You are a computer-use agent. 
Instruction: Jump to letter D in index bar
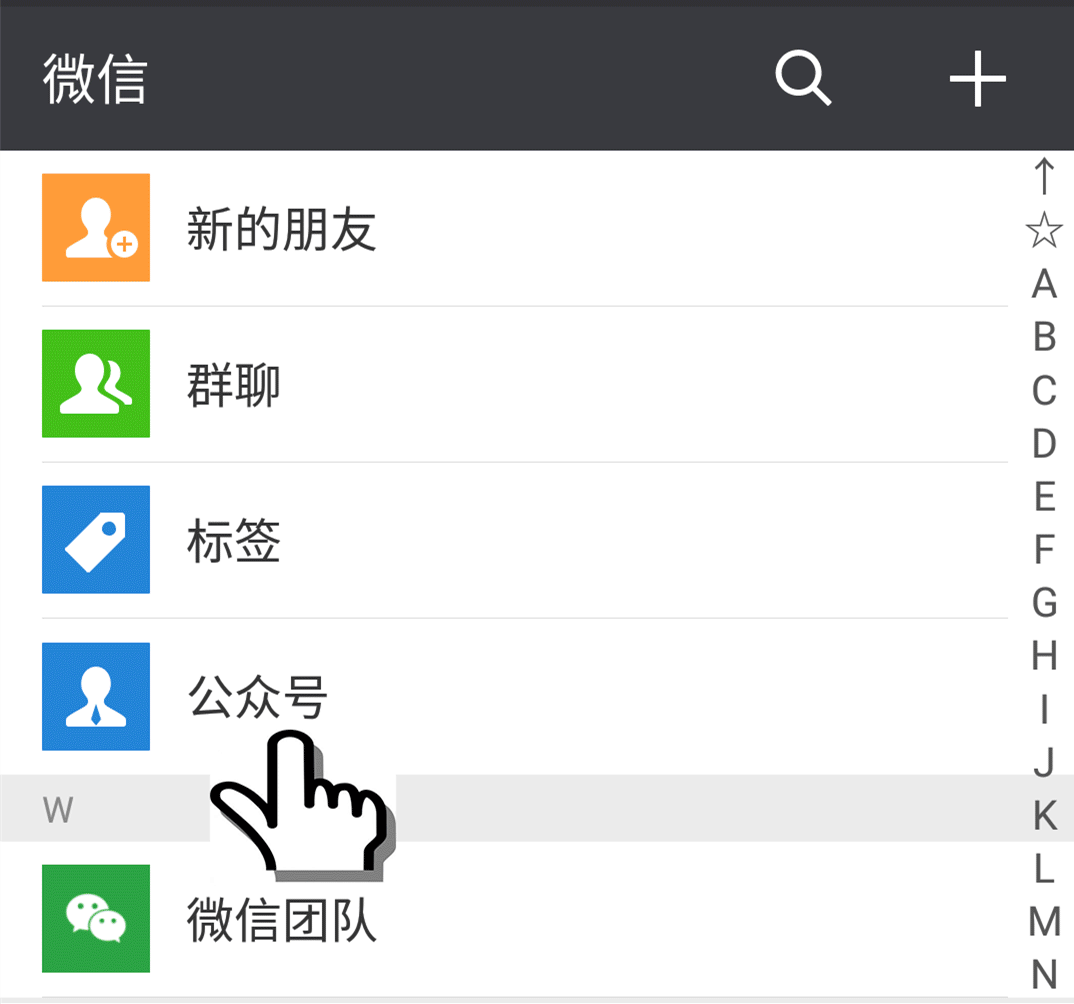pyautogui.click(x=1044, y=444)
